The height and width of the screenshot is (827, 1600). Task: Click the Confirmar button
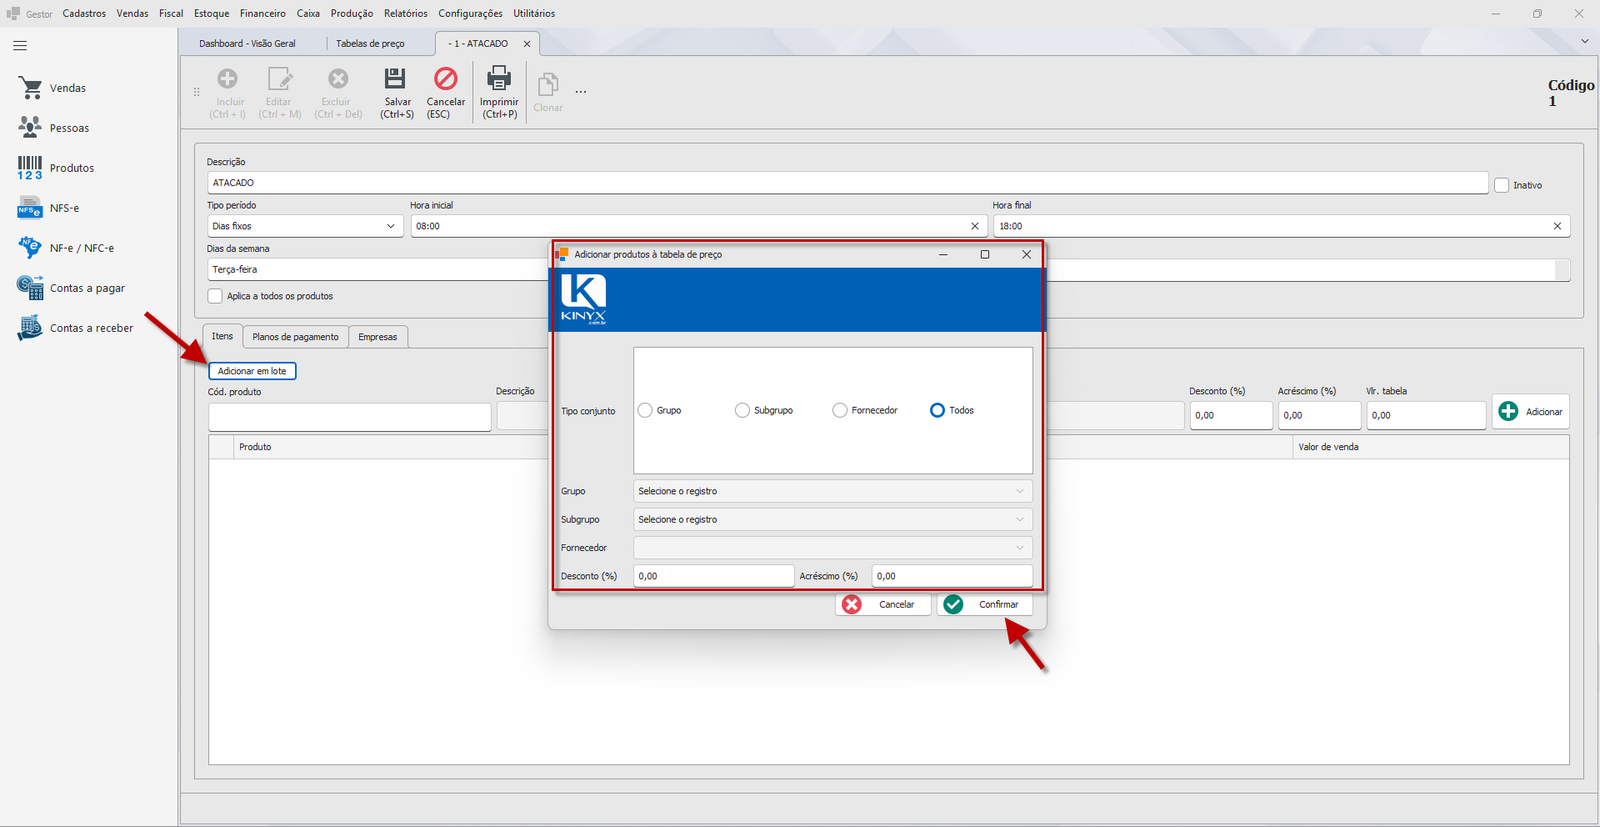[985, 604]
